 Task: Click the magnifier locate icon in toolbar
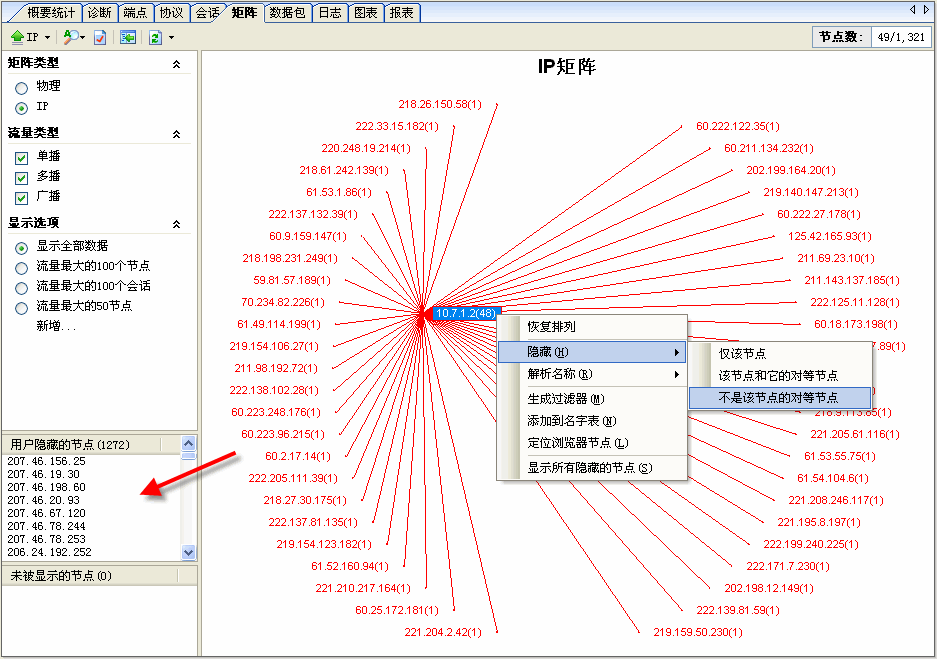[70, 37]
